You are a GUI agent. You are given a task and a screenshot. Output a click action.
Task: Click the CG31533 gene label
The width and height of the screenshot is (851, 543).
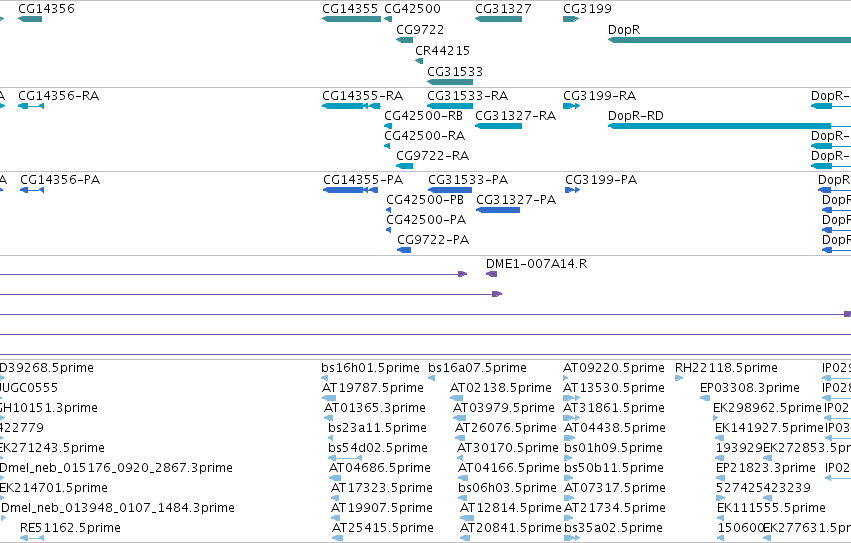tap(455, 72)
